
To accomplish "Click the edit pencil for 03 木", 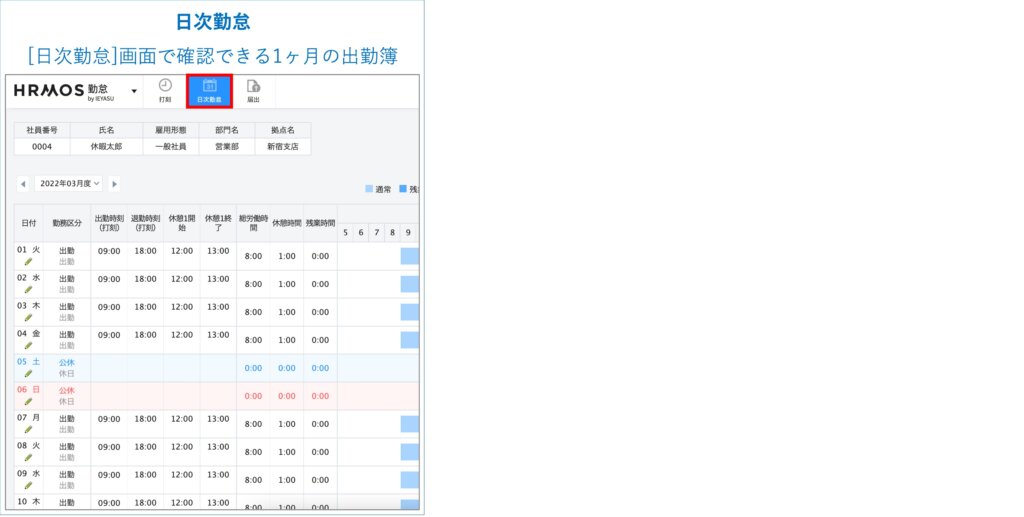I will click(x=29, y=318).
